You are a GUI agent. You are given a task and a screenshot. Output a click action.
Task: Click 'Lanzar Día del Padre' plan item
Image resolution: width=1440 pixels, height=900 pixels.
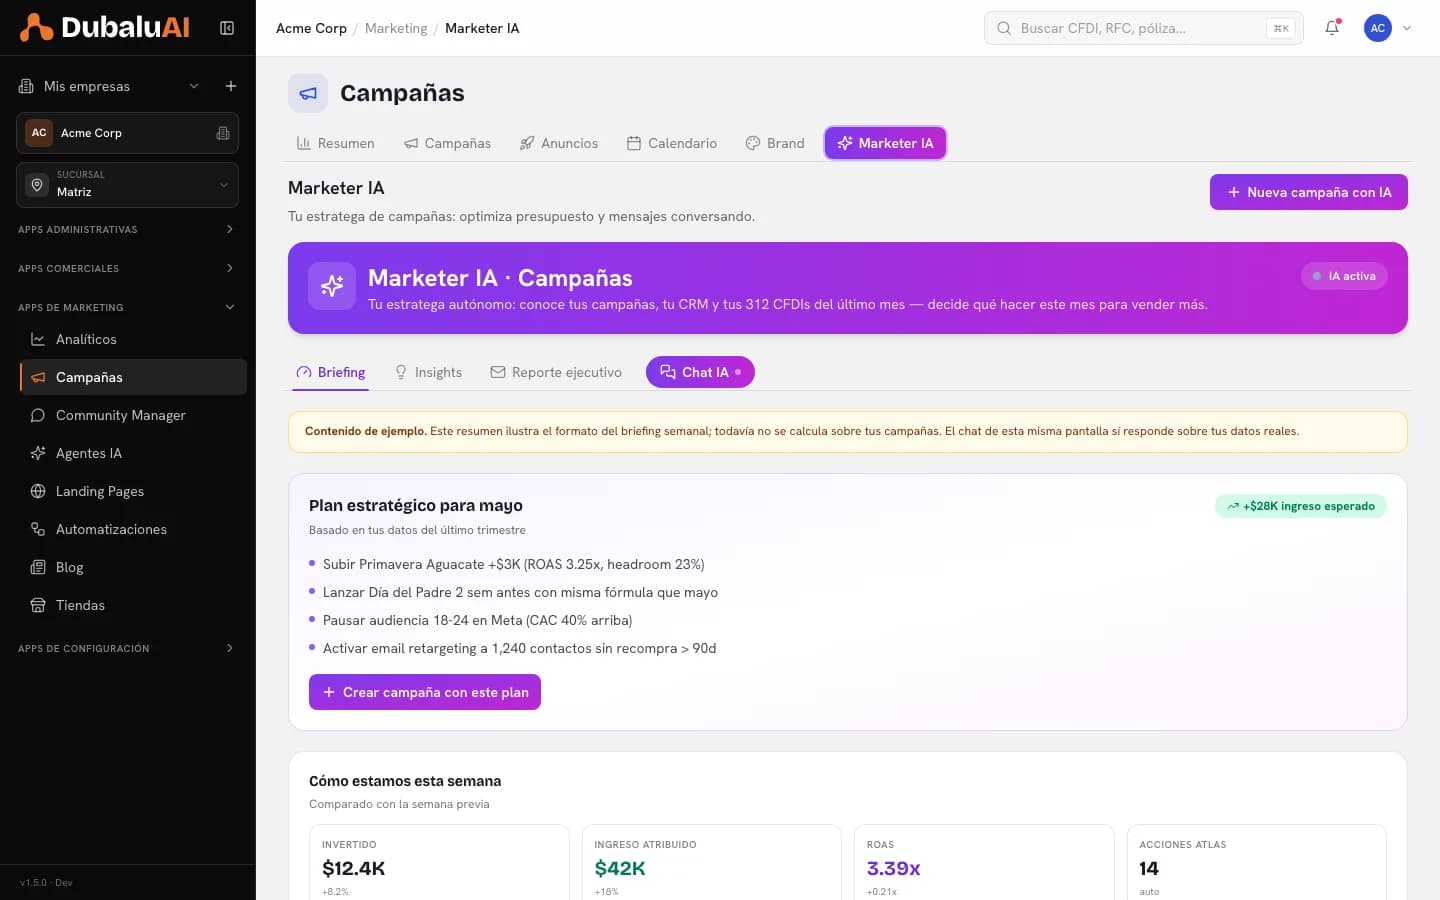[520, 592]
